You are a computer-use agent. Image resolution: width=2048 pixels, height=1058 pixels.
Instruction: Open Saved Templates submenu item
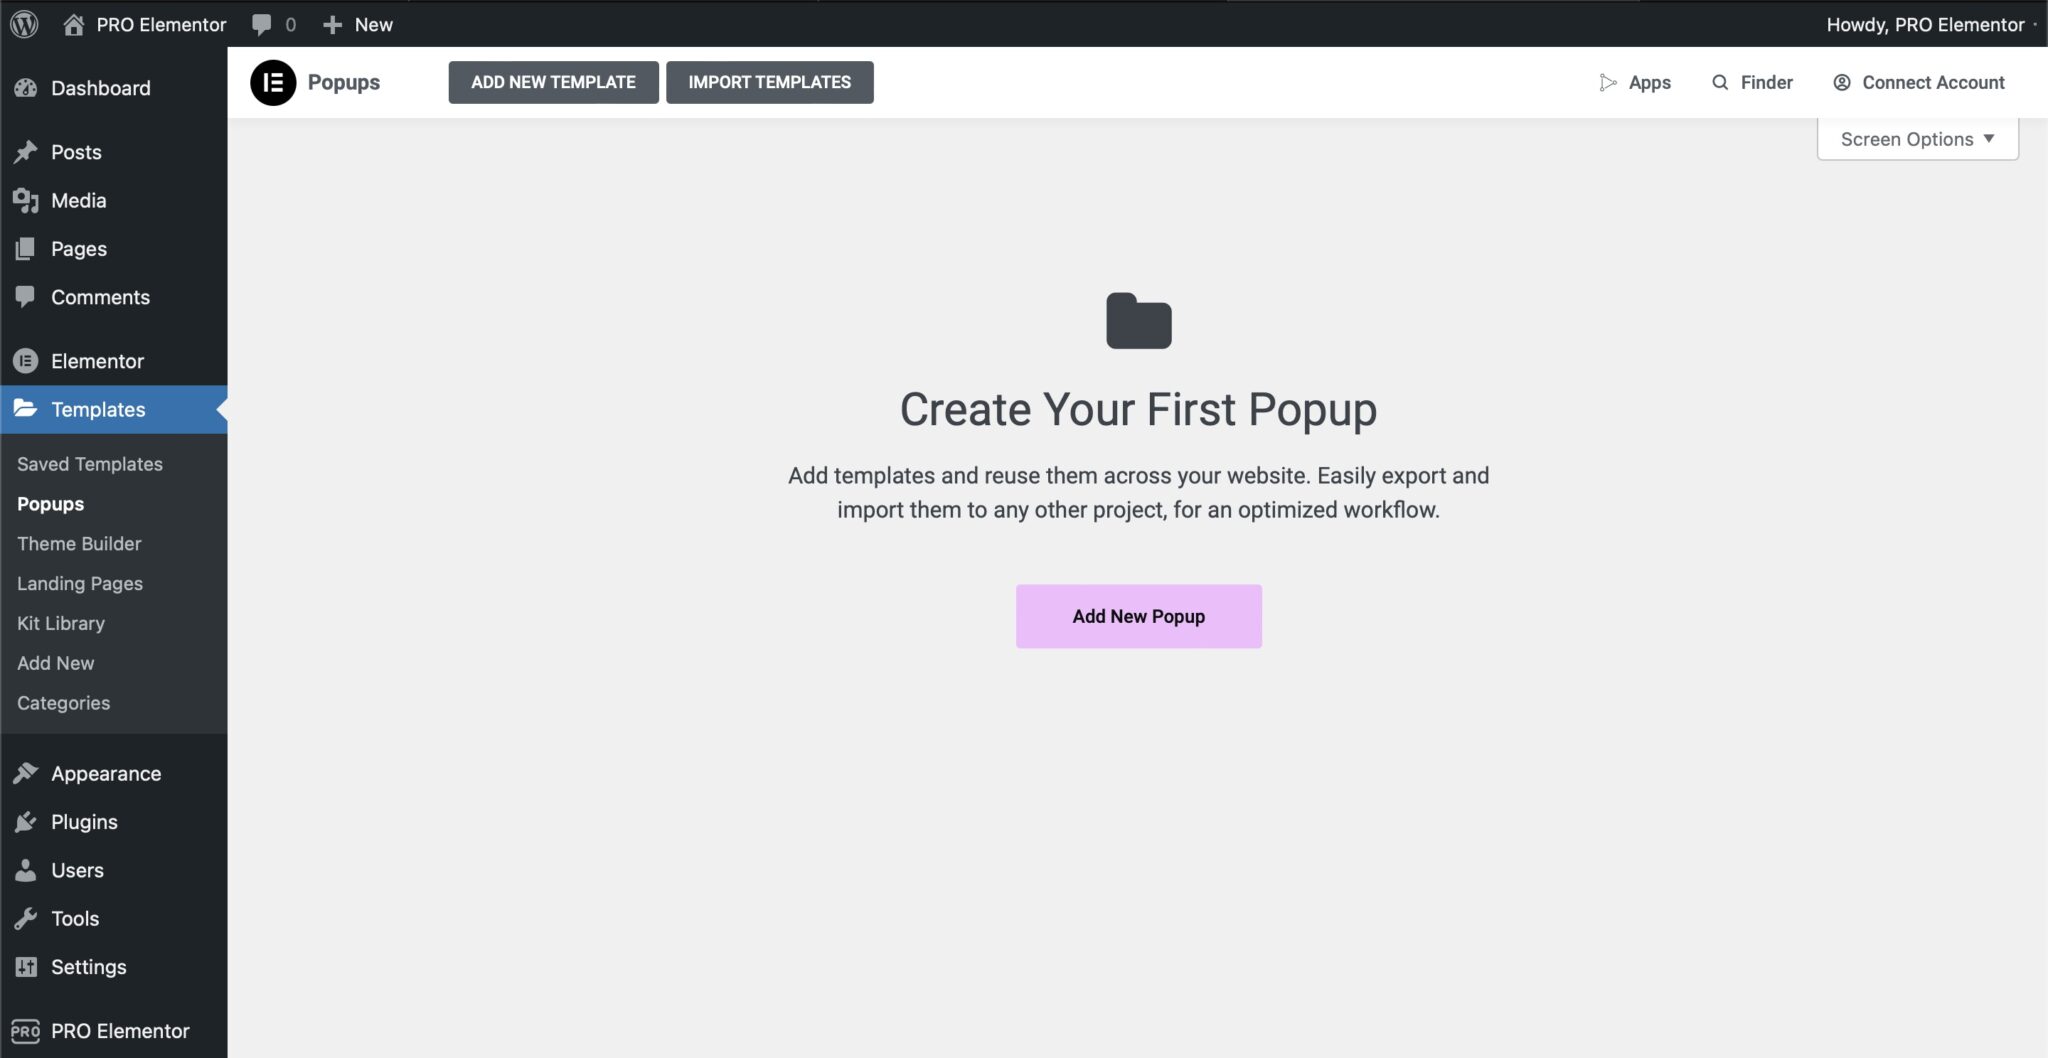(90, 464)
